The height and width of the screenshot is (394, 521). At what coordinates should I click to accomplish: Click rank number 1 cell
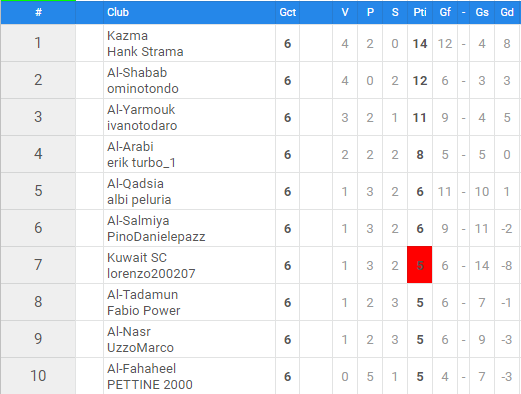click(x=38, y=43)
